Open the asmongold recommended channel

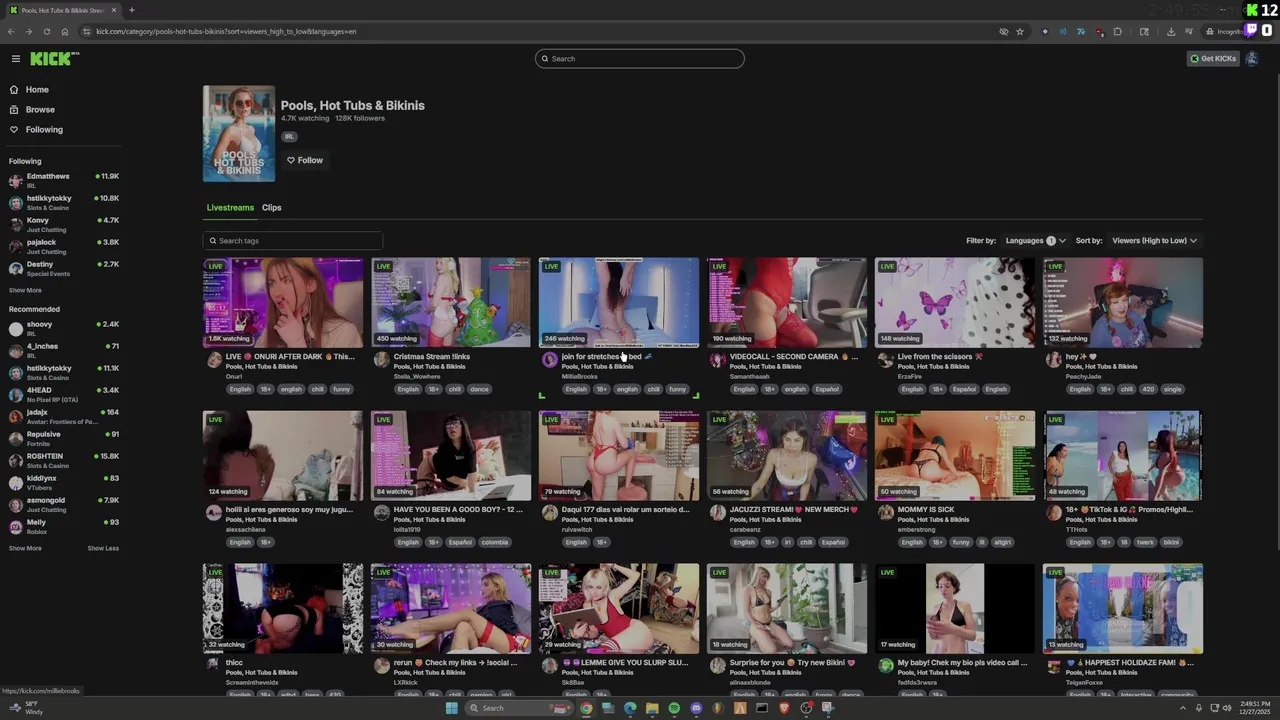pyautogui.click(x=63, y=504)
